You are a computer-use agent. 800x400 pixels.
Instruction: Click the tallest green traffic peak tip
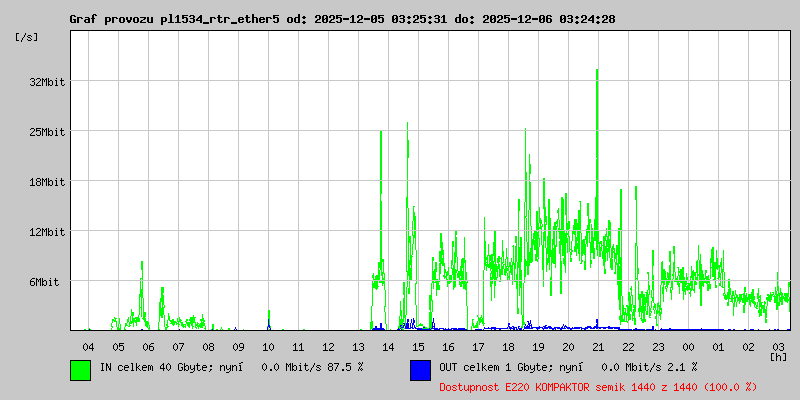[597, 71]
